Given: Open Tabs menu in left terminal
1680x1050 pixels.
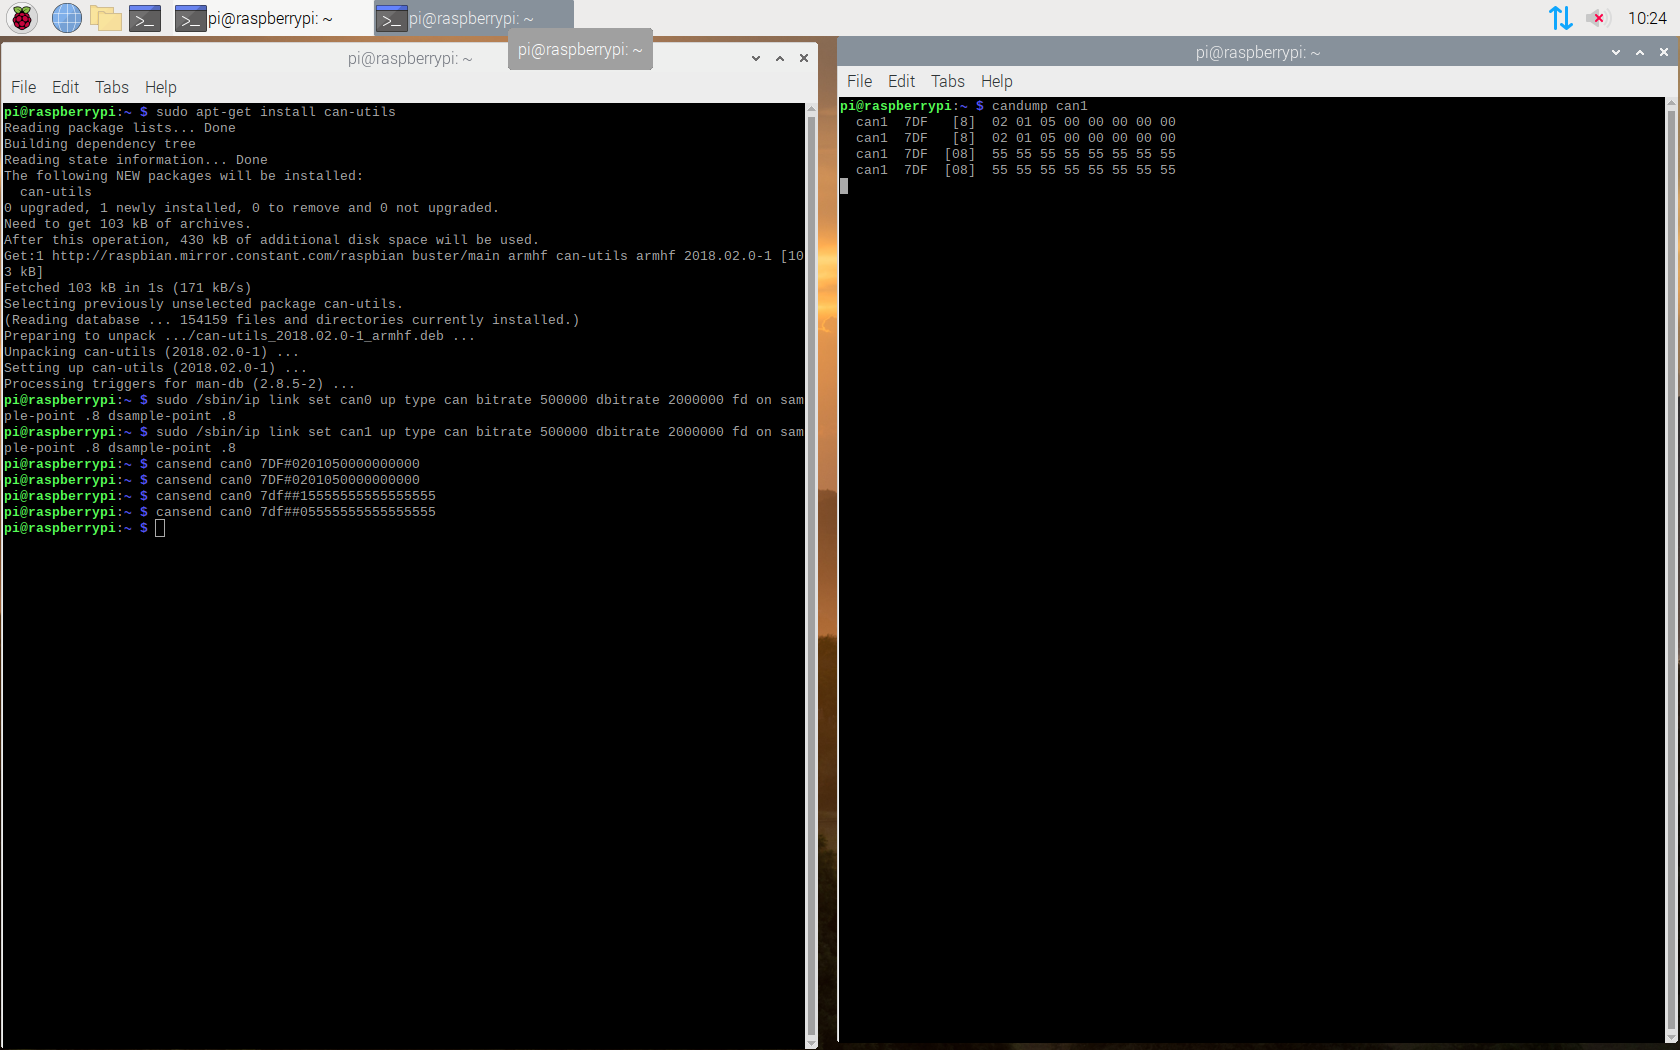Looking at the screenshot, I should [111, 87].
